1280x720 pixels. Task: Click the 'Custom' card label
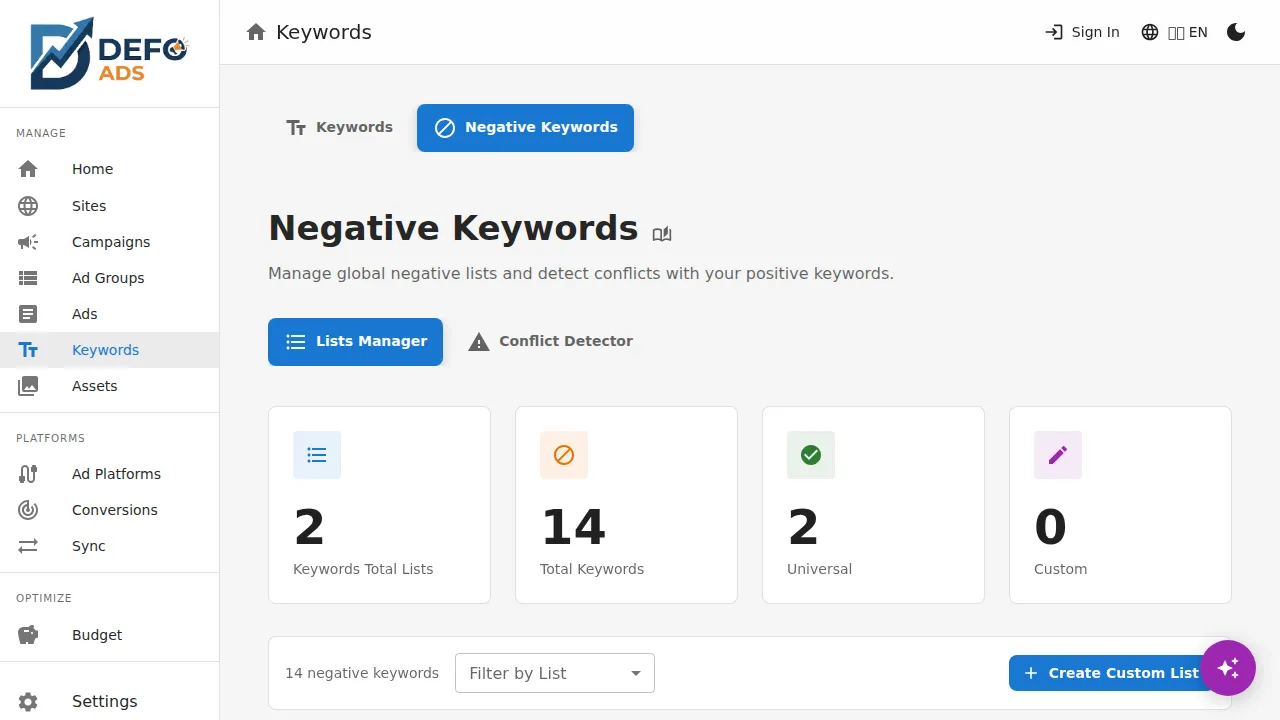click(1060, 569)
